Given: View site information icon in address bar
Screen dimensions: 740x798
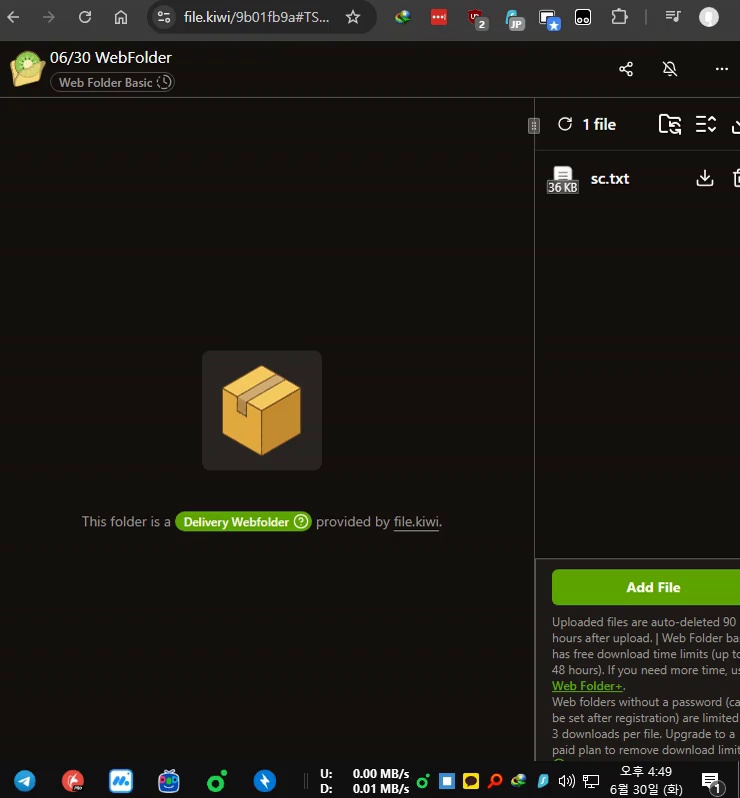Looking at the screenshot, I should [164, 17].
